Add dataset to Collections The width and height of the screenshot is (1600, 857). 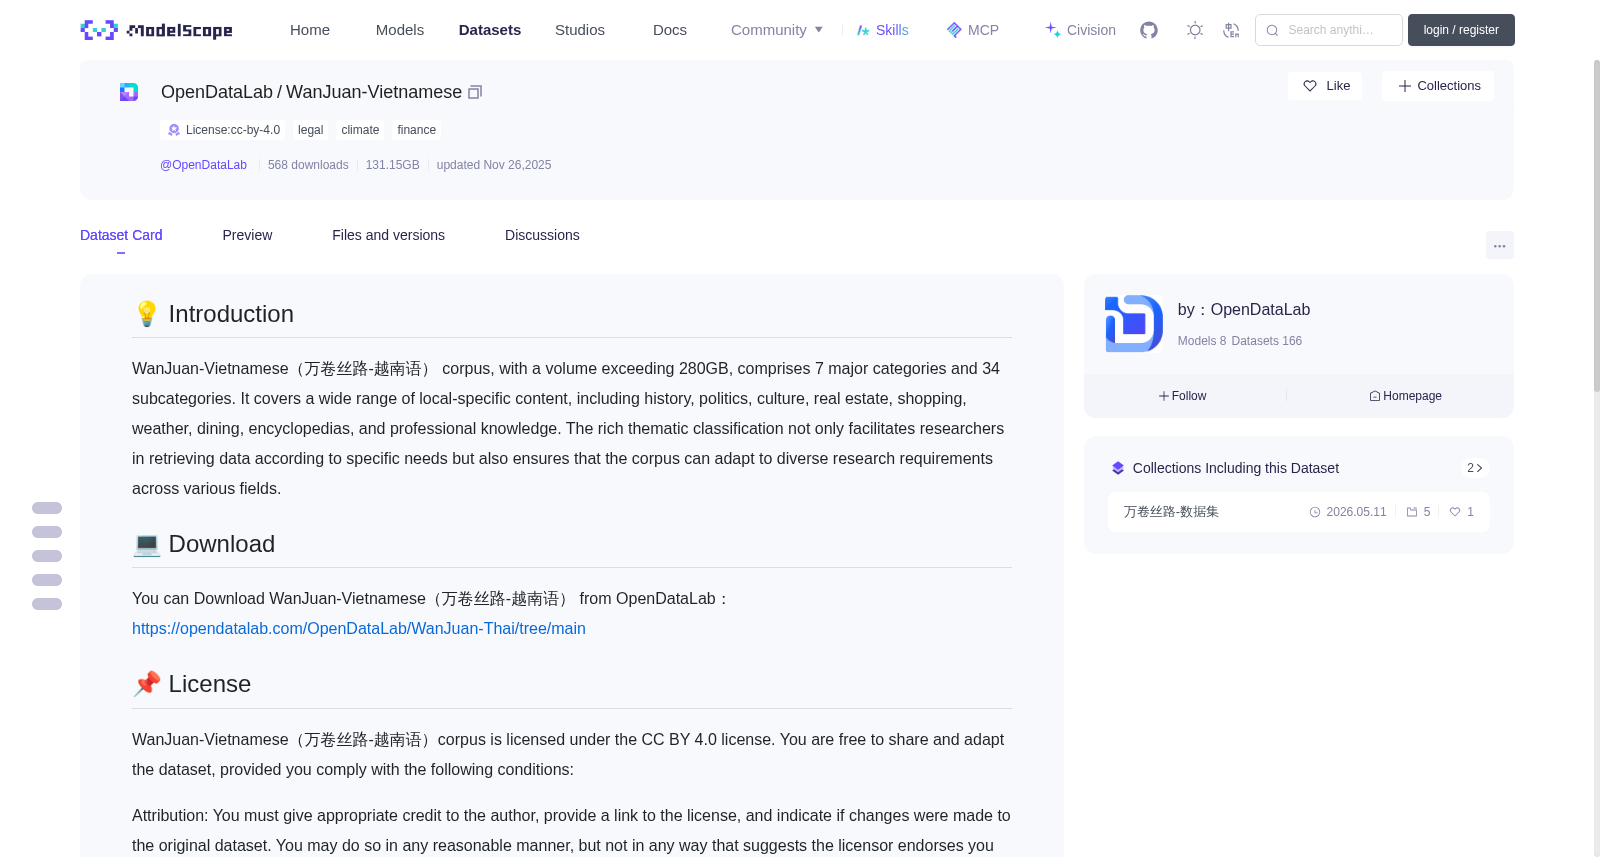(1438, 86)
